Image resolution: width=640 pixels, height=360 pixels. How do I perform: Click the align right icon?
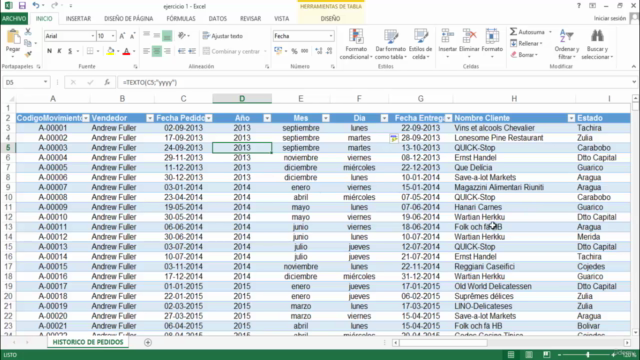[167, 51]
